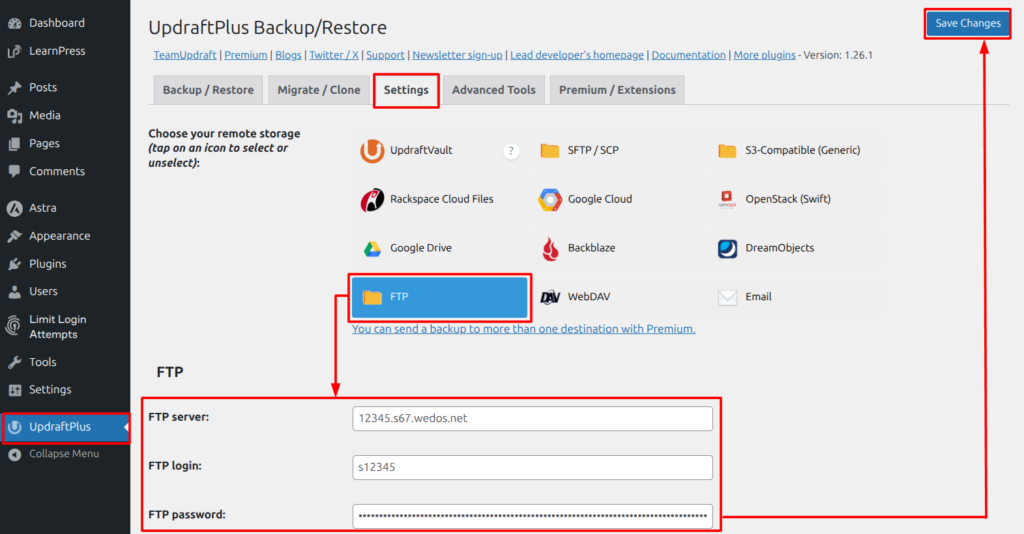The width and height of the screenshot is (1024, 534).
Task: Select the Google Drive triangle icon
Action: click(372, 249)
